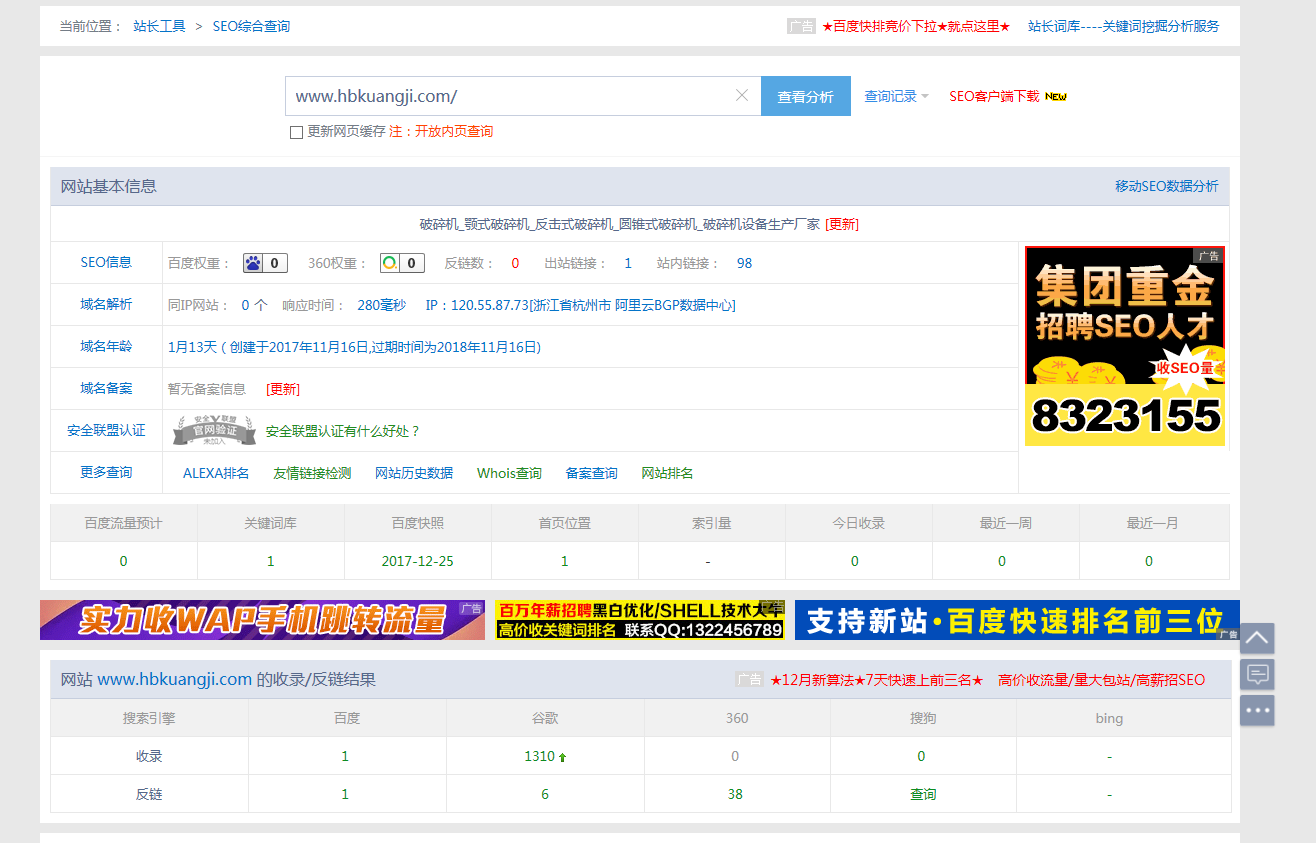The height and width of the screenshot is (843, 1316).
Task: Select the 更多查询 row label
Action: point(106,472)
